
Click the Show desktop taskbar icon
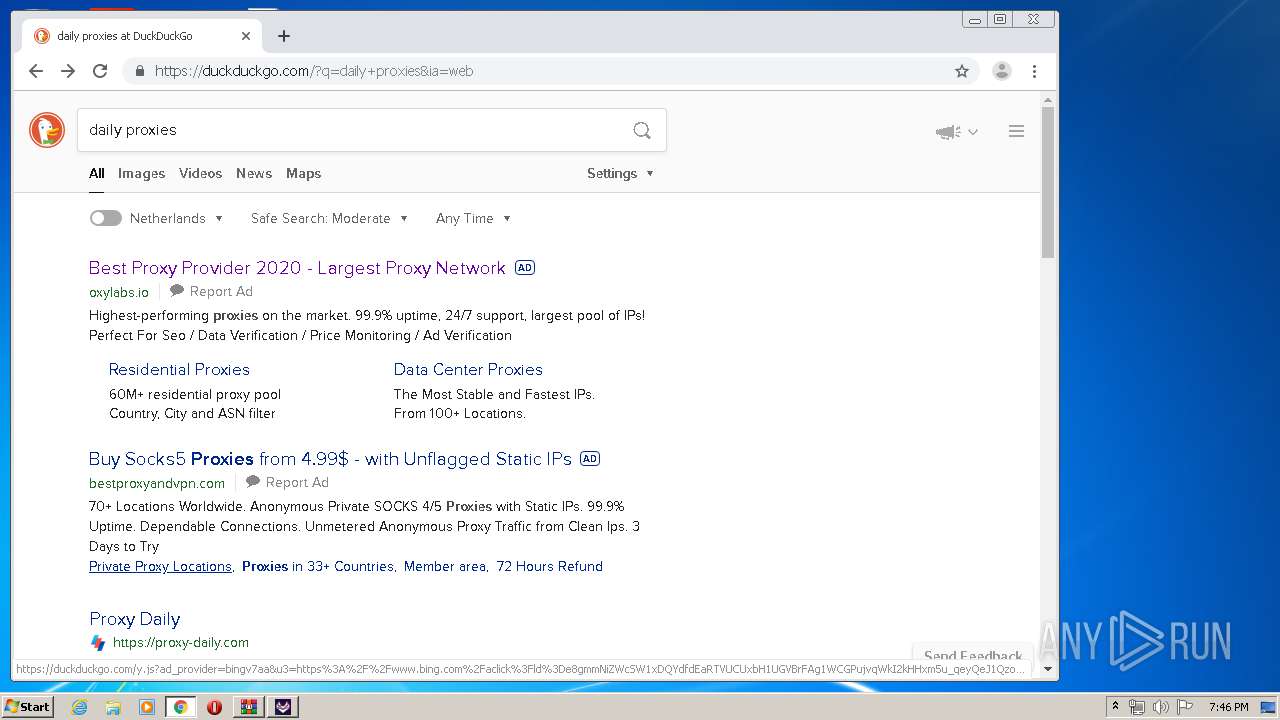pyautogui.click(x=1268, y=707)
